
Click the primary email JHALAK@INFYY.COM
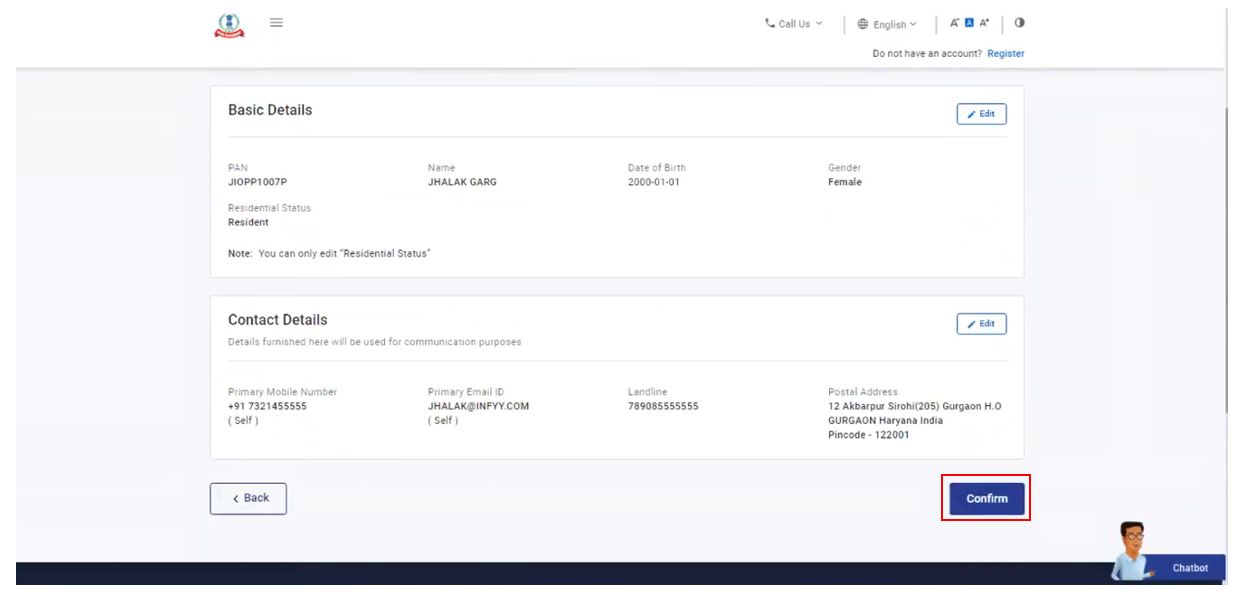pos(478,407)
